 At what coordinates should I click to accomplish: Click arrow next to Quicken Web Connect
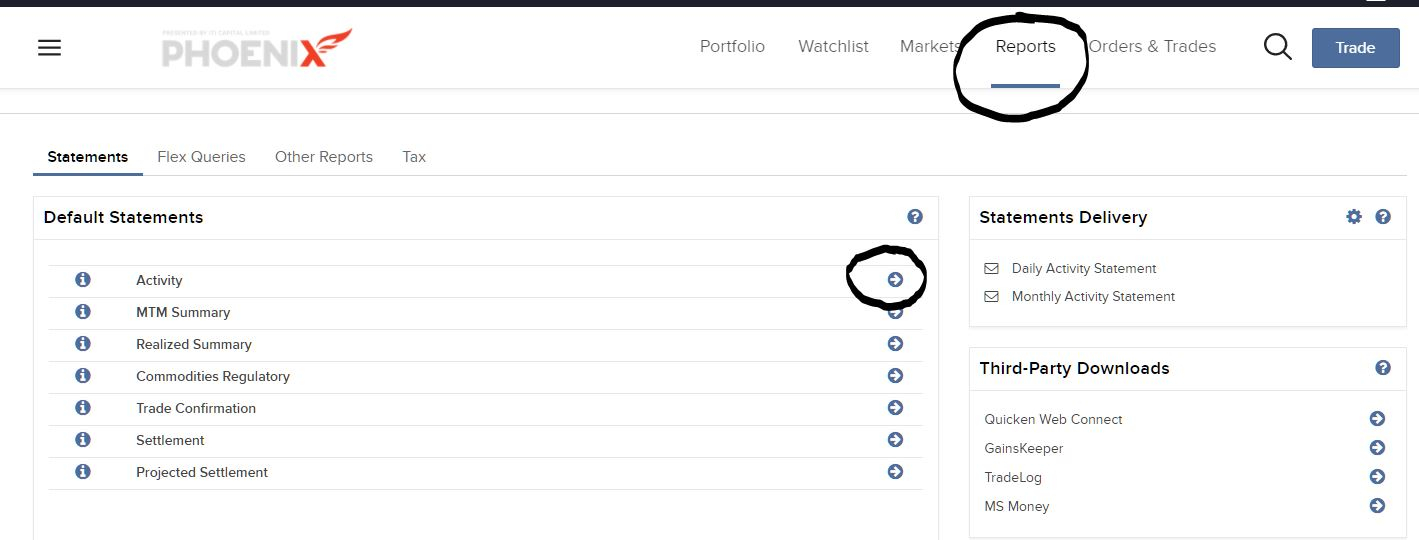pos(1377,419)
